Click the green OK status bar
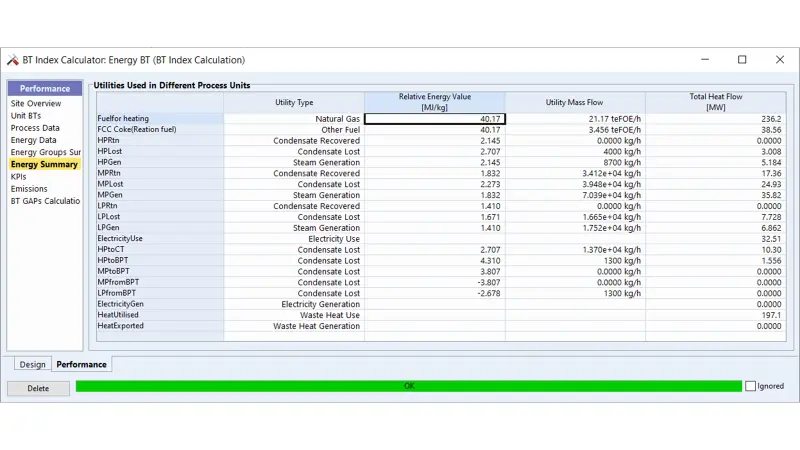 409,386
